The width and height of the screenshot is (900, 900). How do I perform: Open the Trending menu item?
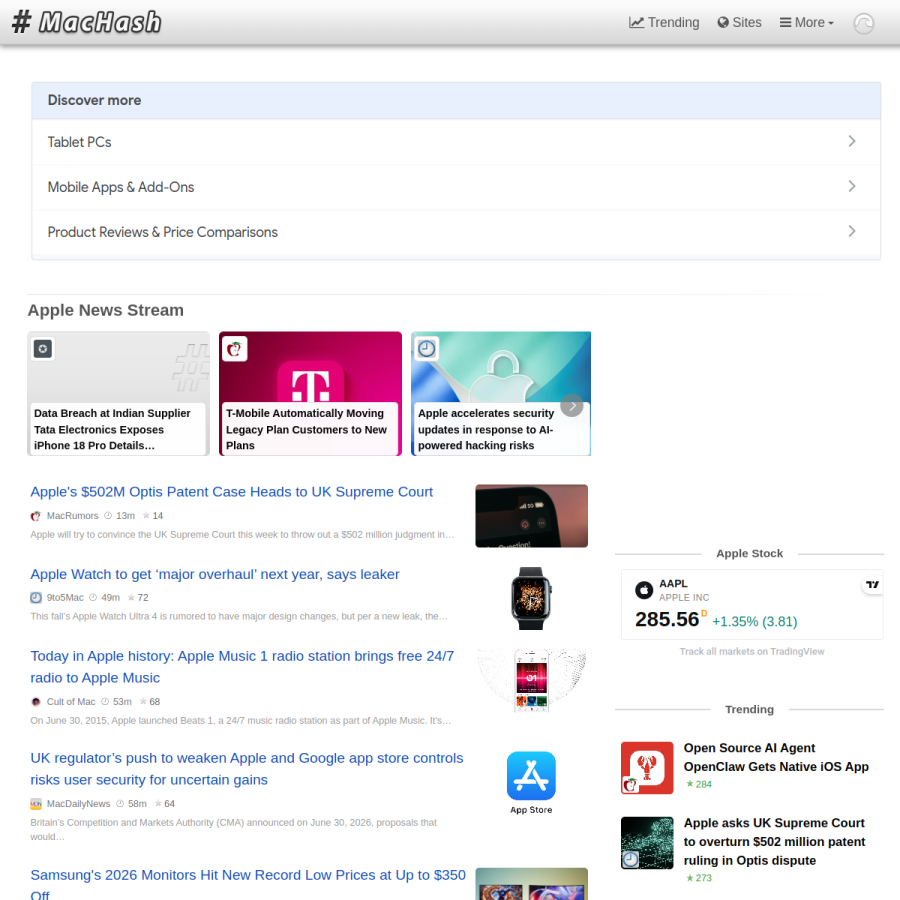(664, 22)
